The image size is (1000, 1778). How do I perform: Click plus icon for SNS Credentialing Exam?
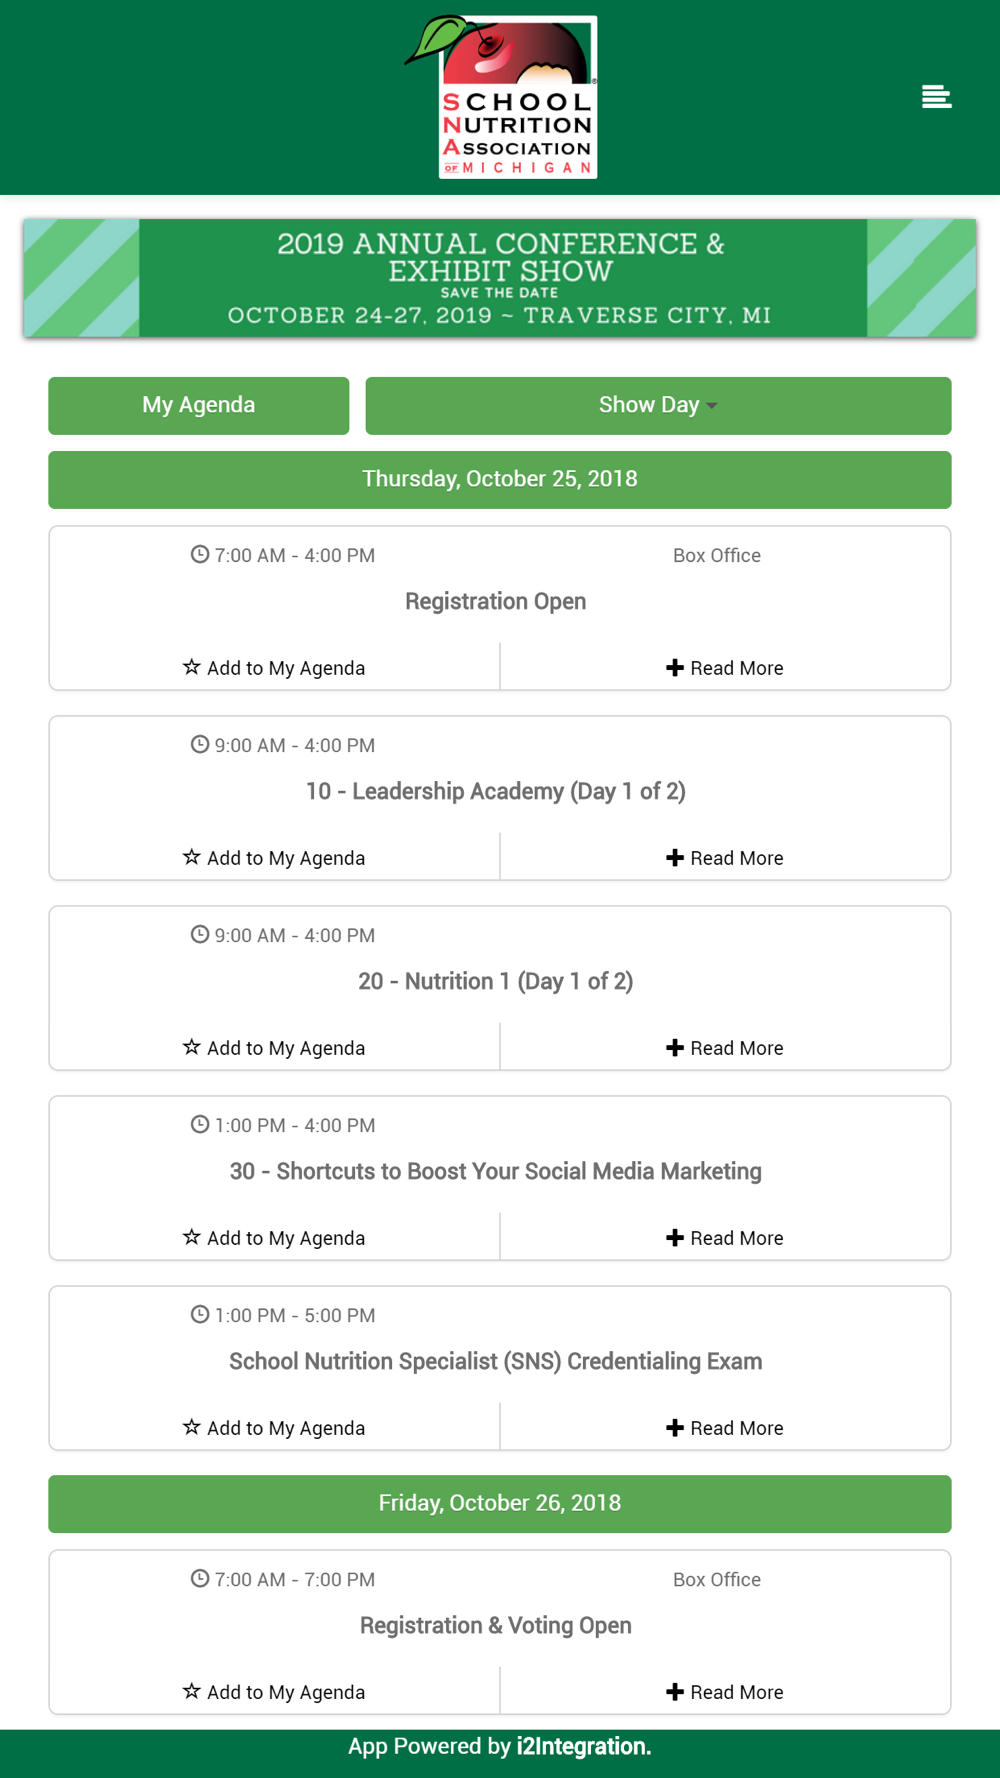(x=675, y=1428)
